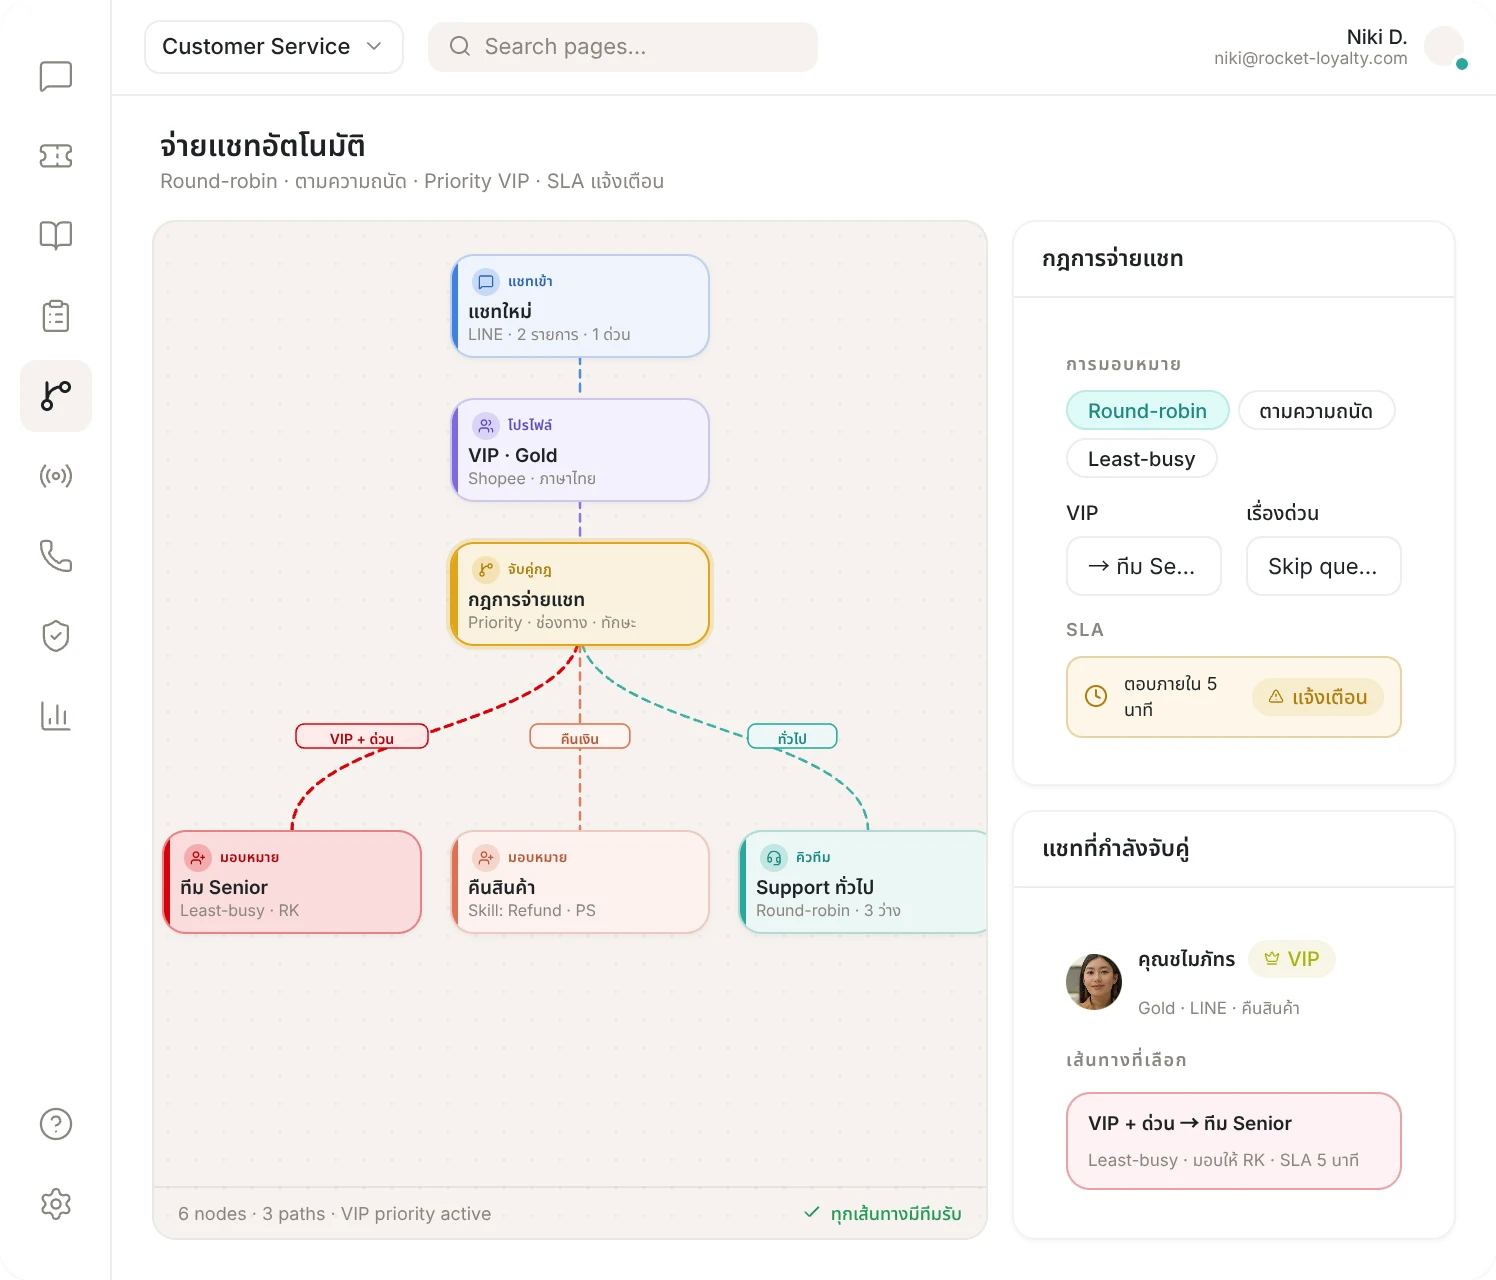1496x1280 pixels.
Task: Open the phone calls sidebar icon
Action: (x=56, y=556)
